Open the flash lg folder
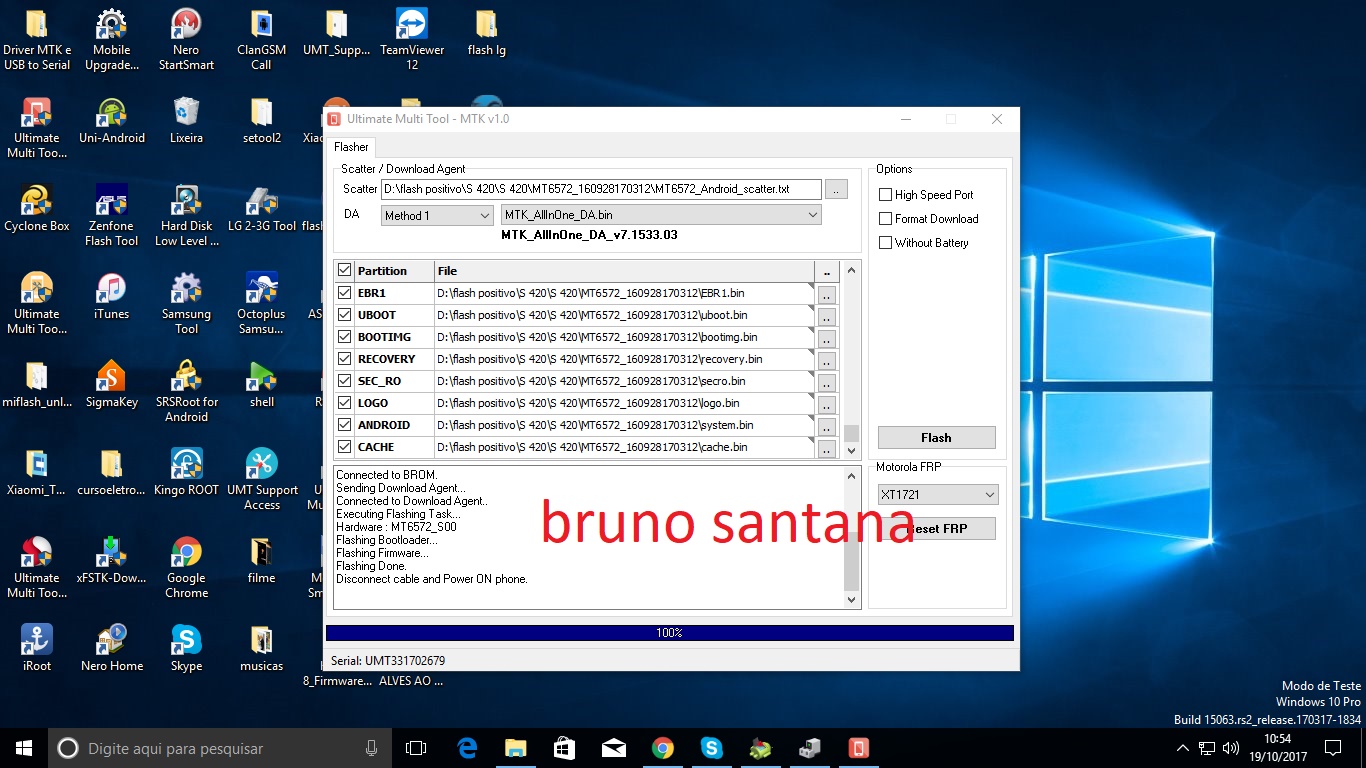Image resolution: width=1366 pixels, height=768 pixels. pyautogui.click(x=486, y=33)
